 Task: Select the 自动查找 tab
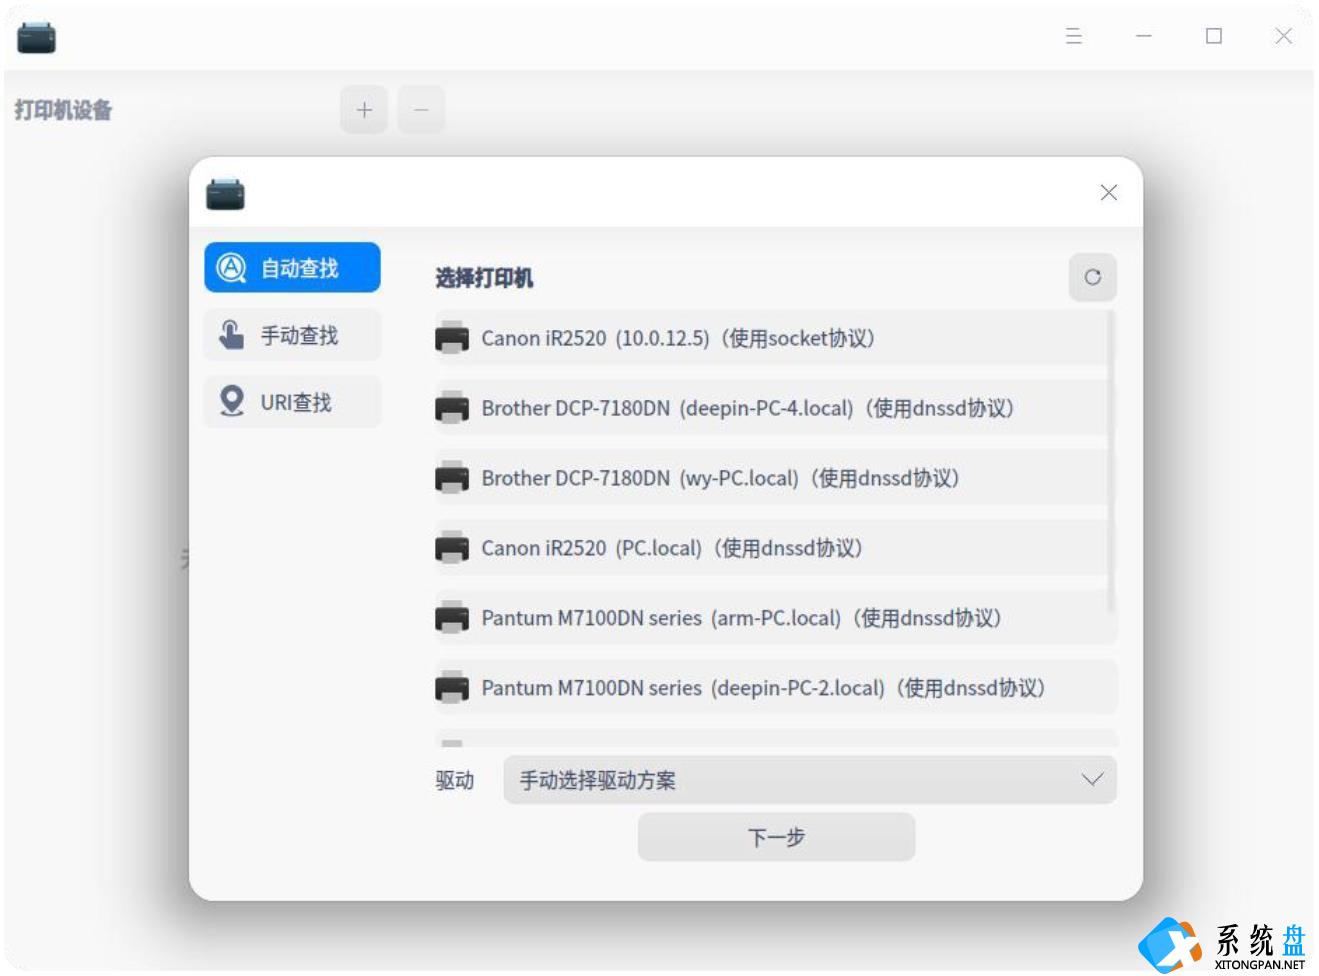coord(292,267)
